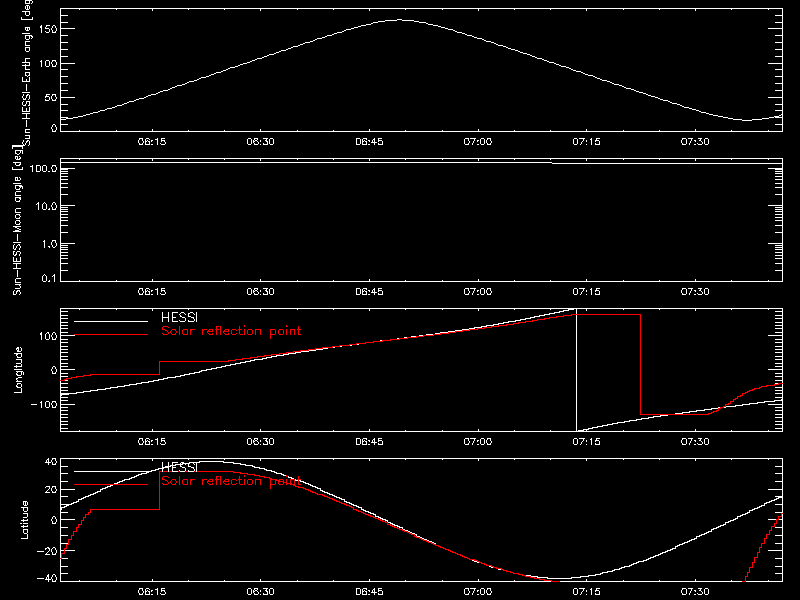Click 06:45 below the Earth angle plot
The height and width of the screenshot is (600, 800).
coord(369,142)
